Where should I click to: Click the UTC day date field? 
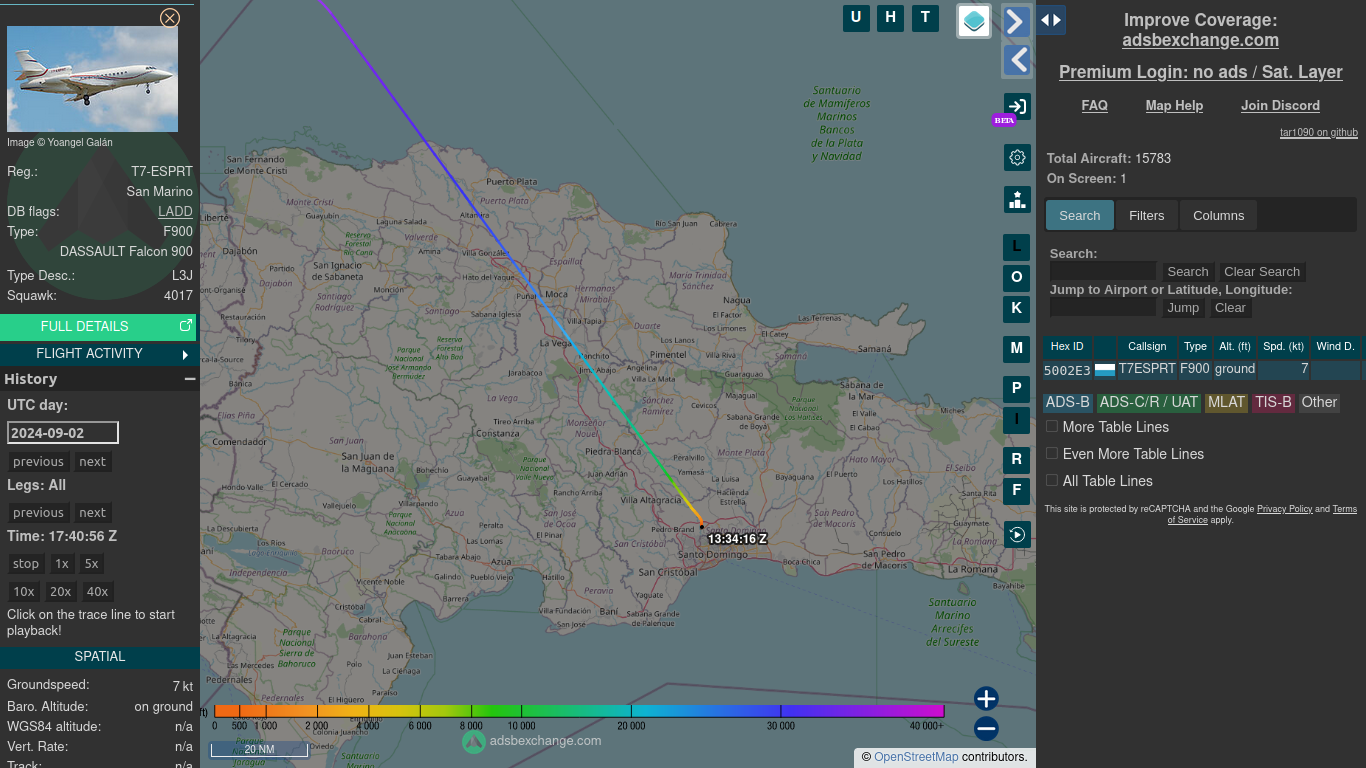coord(63,433)
